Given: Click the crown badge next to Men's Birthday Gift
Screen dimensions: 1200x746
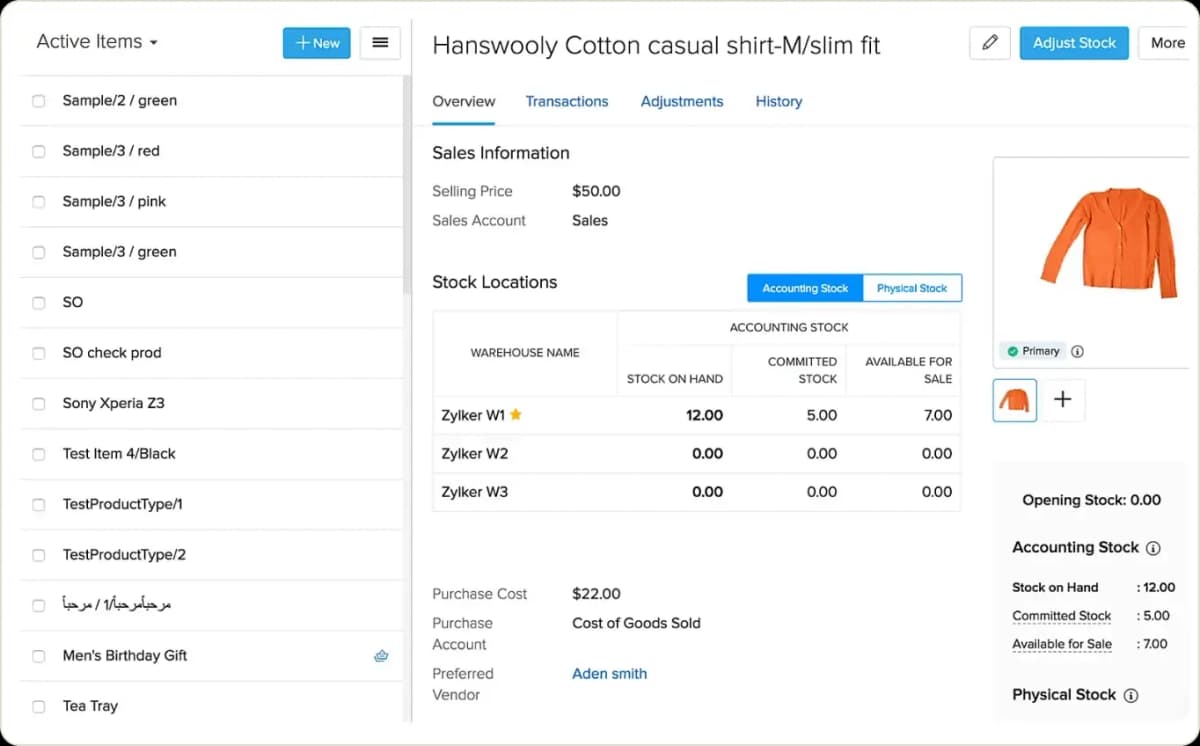Looking at the screenshot, I should point(381,655).
